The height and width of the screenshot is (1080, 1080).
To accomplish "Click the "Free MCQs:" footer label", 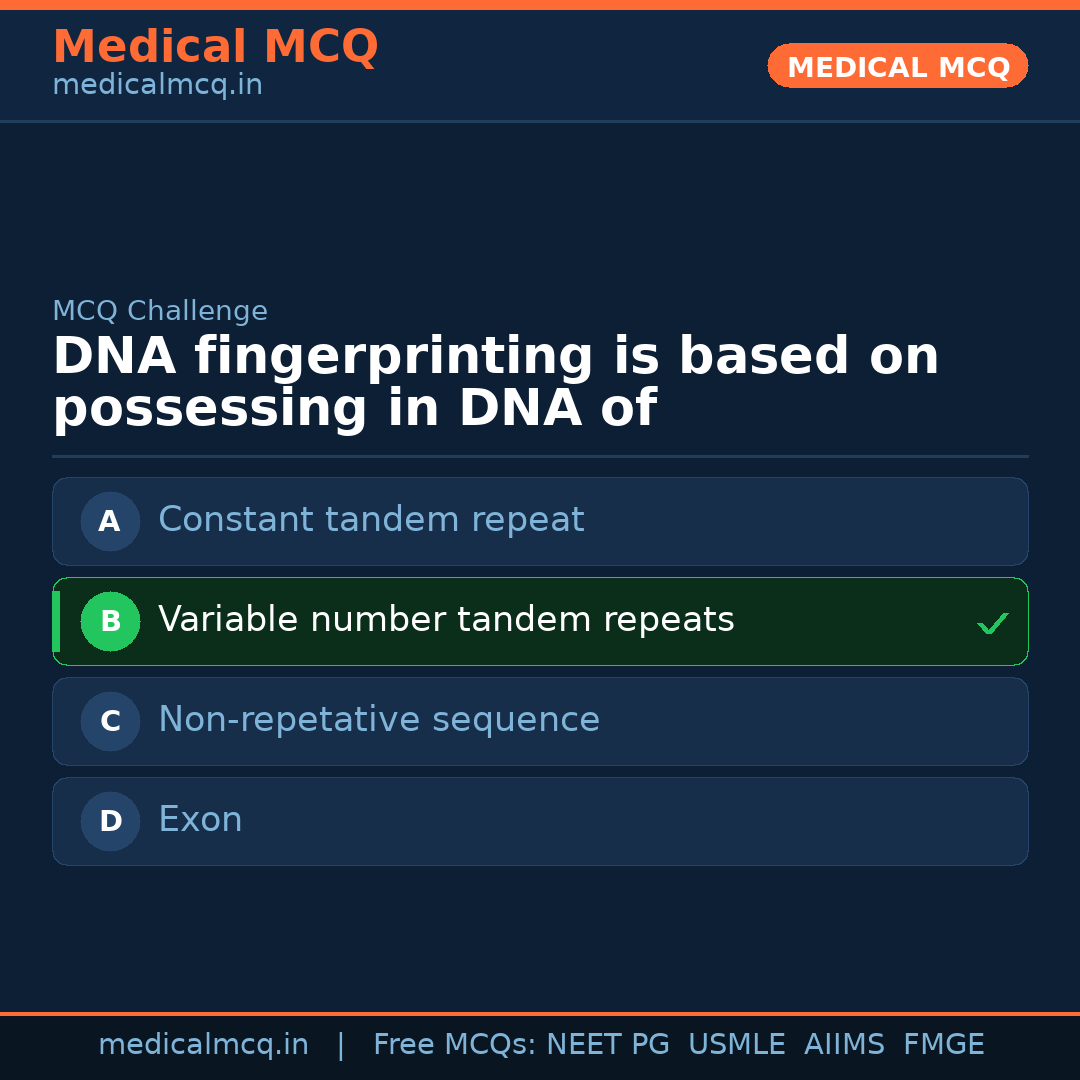I will (455, 1045).
